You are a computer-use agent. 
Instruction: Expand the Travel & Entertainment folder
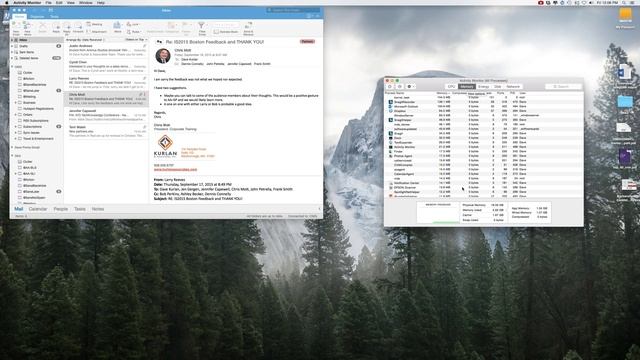[16, 138]
